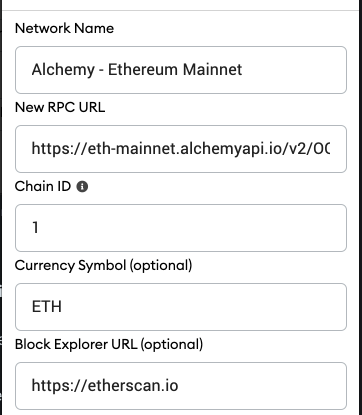This screenshot has height=415, width=362.
Task: Click the eth-mainnet.alchemyapi.io URL text
Action: click(181, 149)
